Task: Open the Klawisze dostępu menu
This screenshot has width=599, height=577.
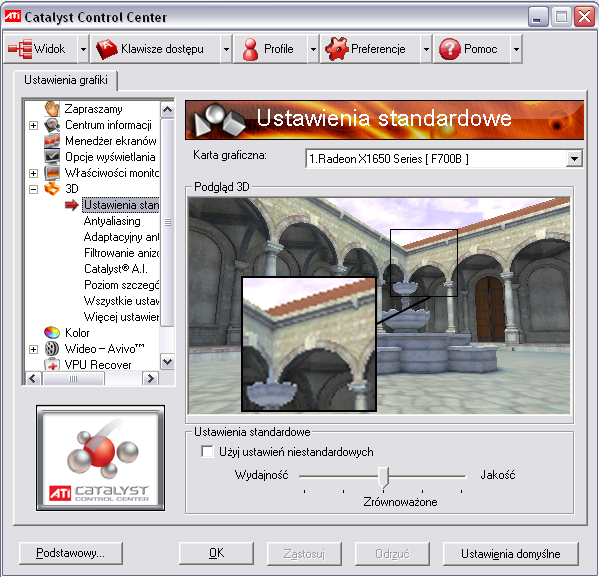Action: [155, 49]
